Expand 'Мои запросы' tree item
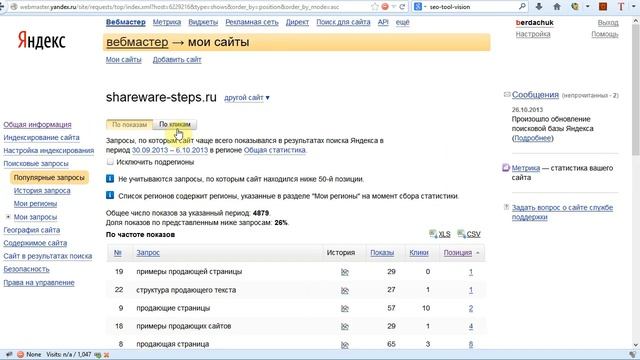The width and height of the screenshot is (640, 360). (x=8, y=217)
